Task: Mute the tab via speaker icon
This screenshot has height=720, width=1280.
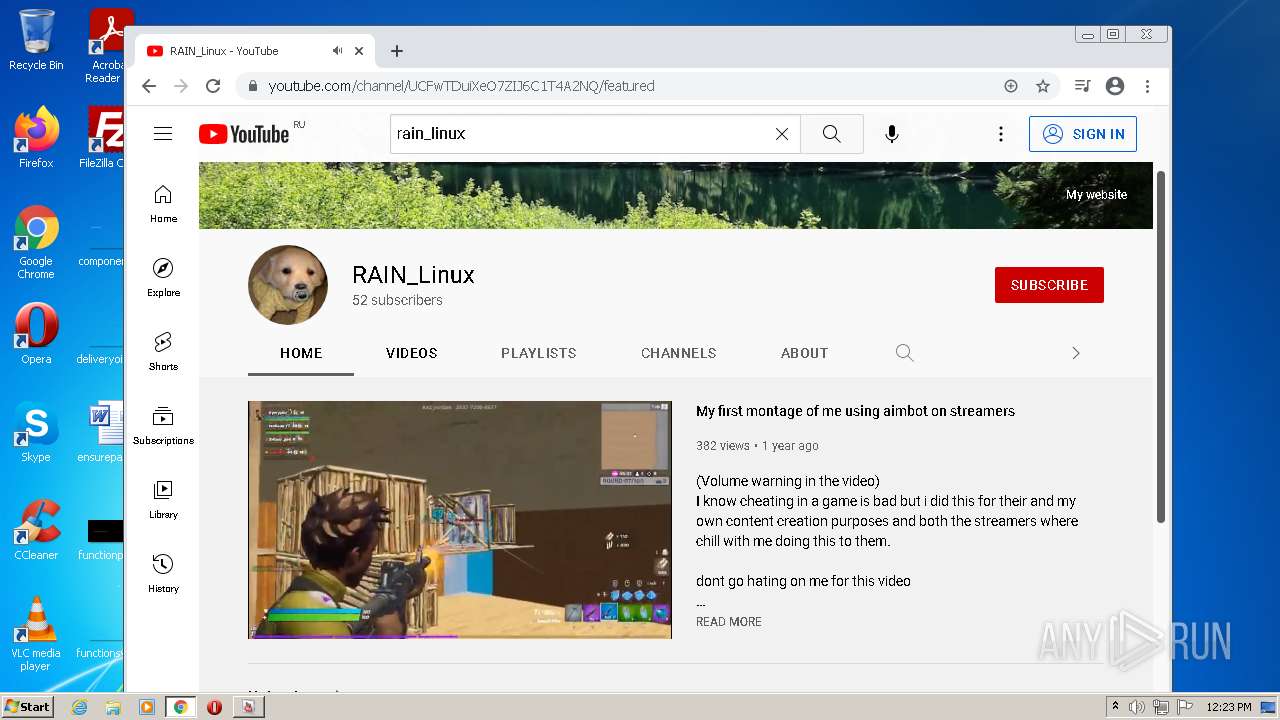Action: click(337, 51)
